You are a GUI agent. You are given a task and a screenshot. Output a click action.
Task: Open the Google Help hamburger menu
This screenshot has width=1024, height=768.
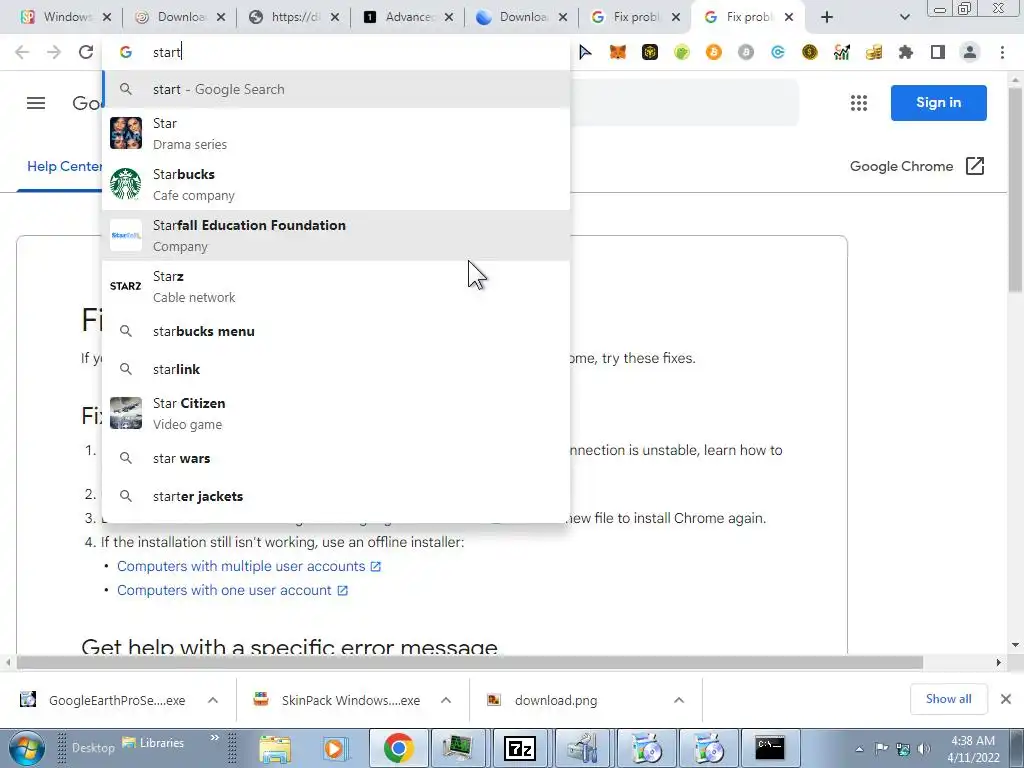(x=36, y=103)
